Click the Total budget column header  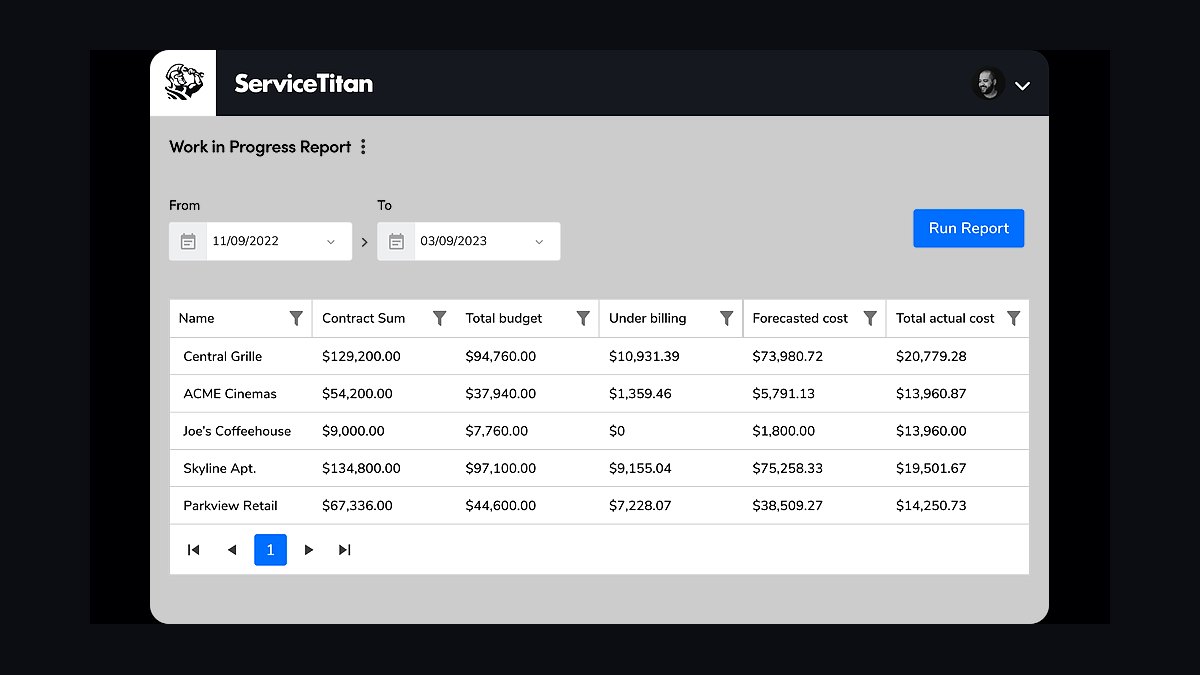[504, 318]
